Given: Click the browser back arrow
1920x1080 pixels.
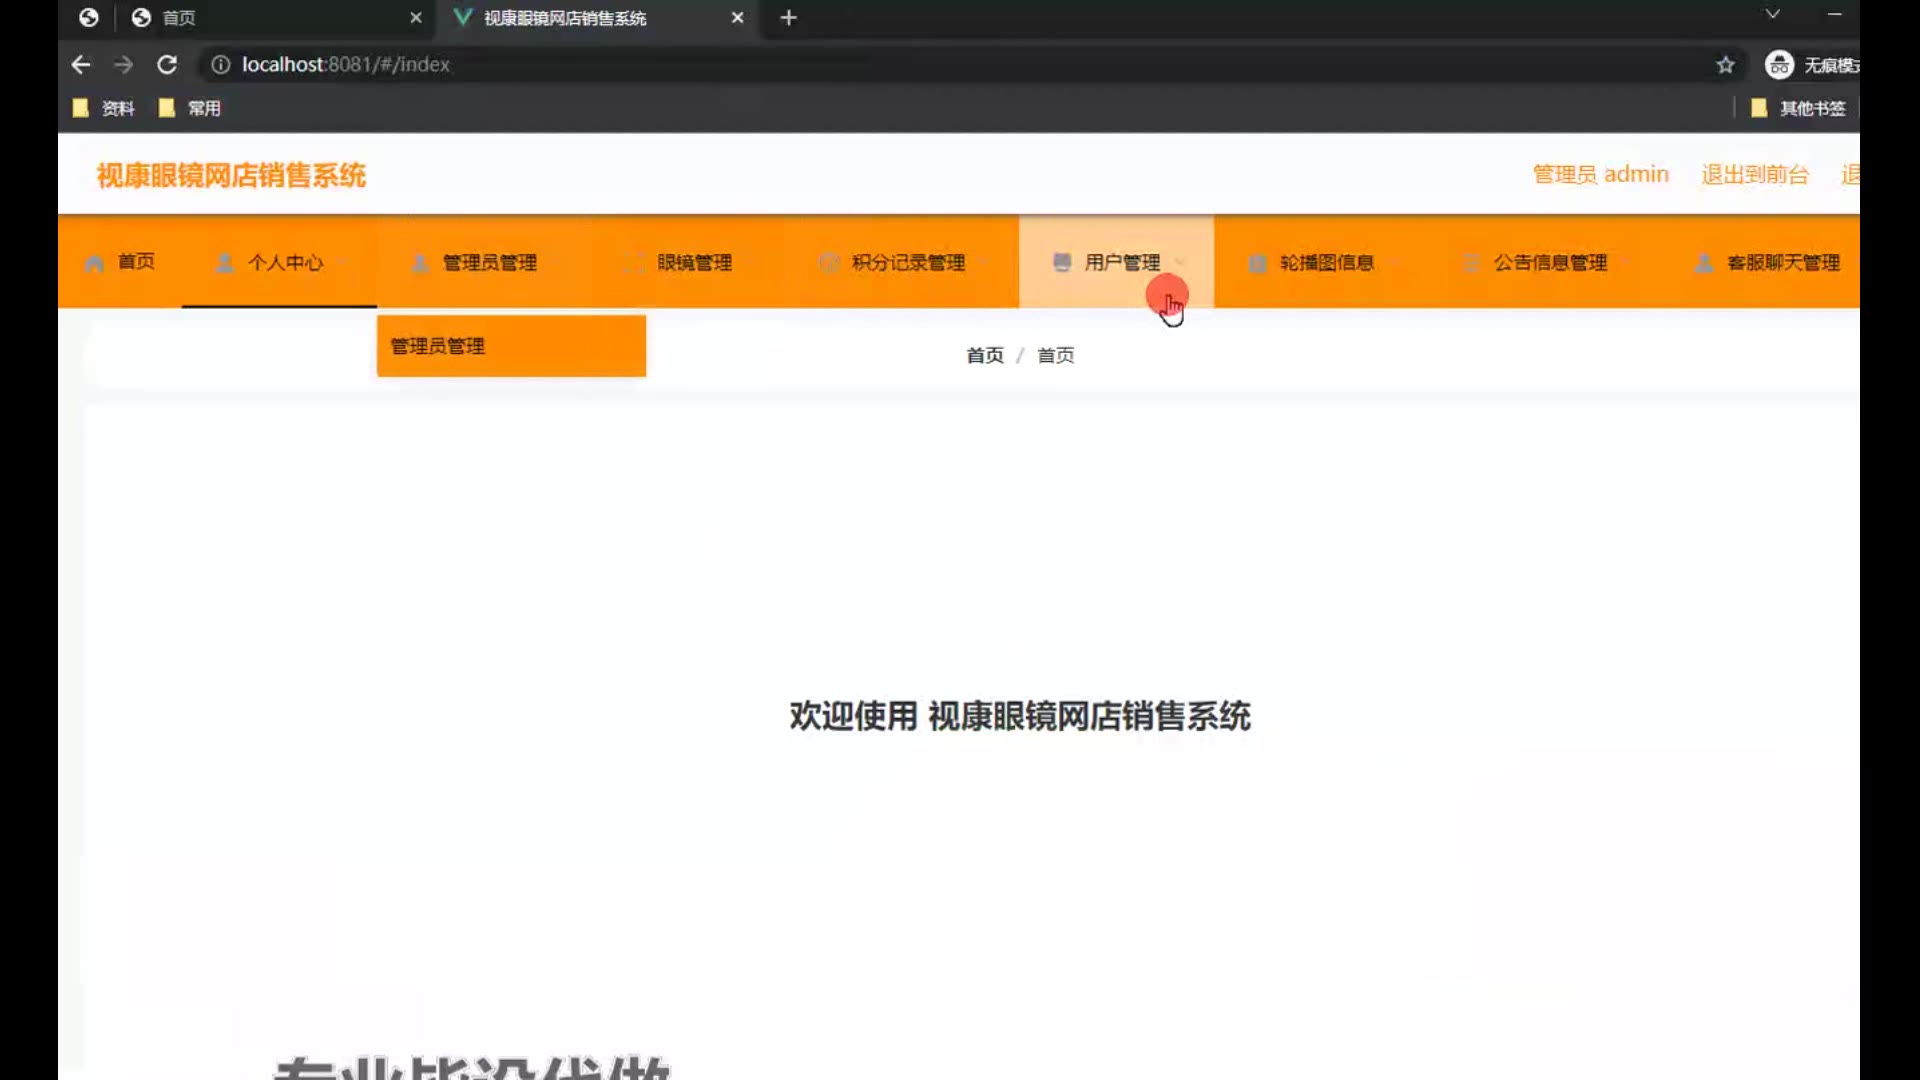Looking at the screenshot, I should 81,65.
